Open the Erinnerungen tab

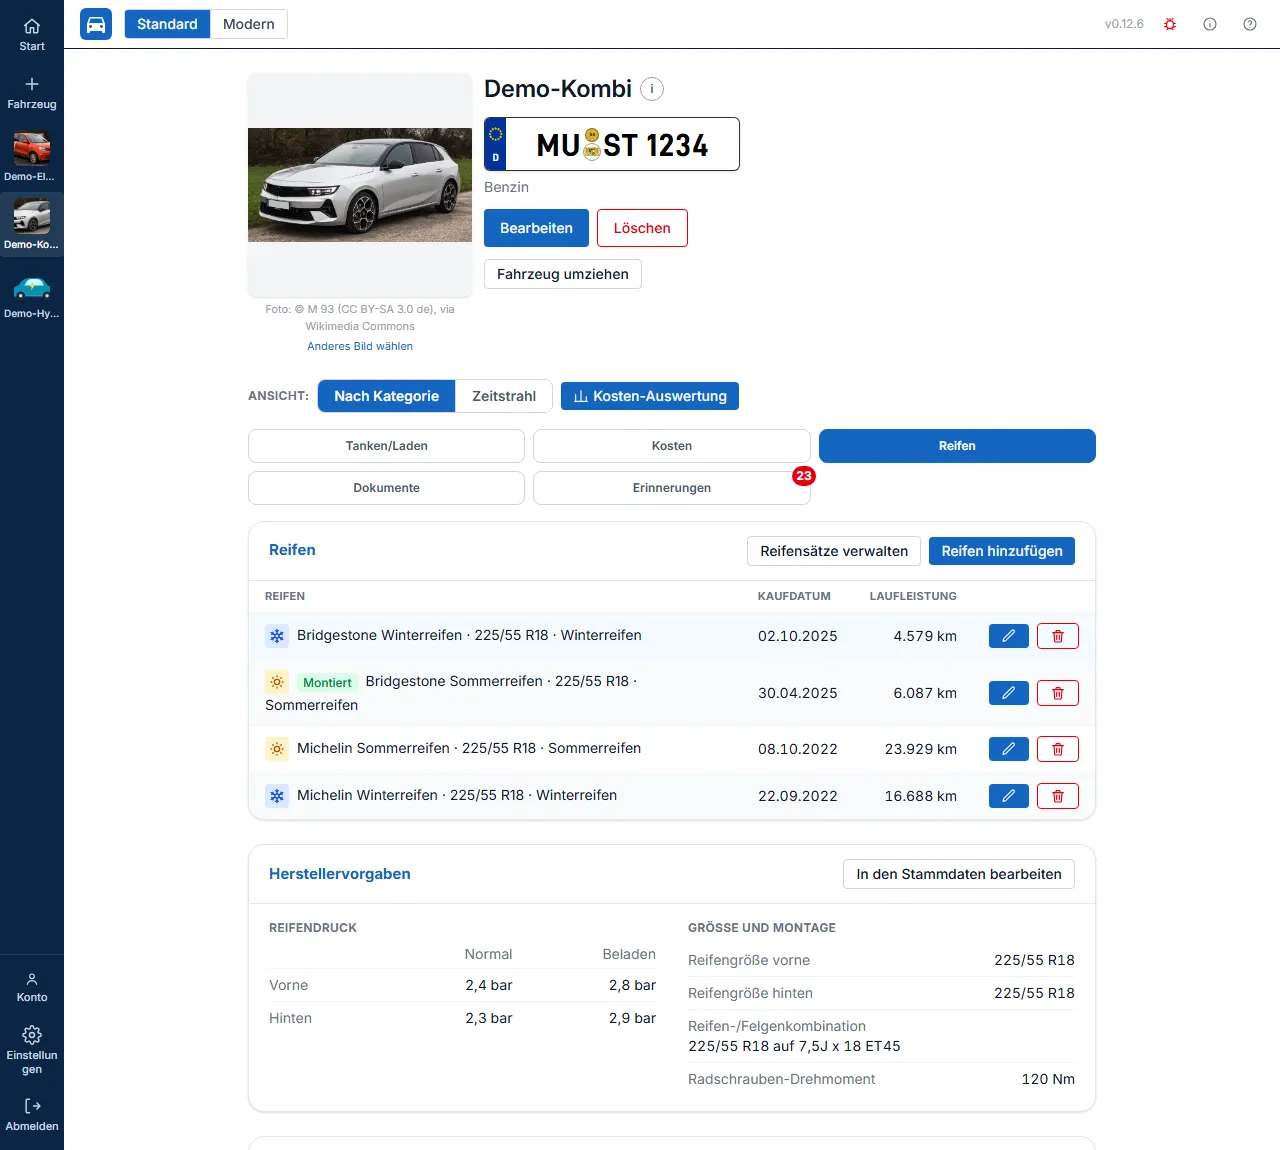click(672, 488)
